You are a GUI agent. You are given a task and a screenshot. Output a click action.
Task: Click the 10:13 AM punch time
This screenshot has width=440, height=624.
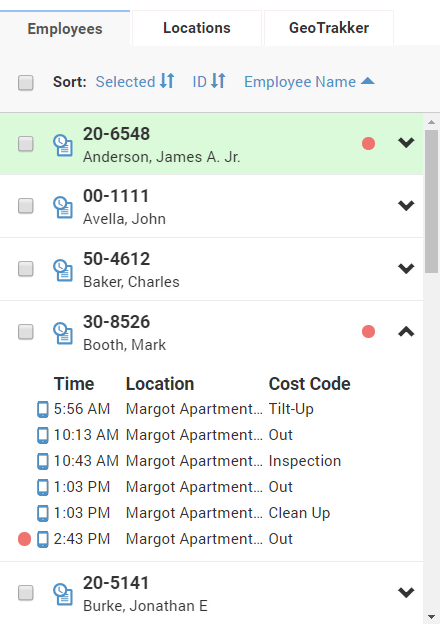click(86, 435)
